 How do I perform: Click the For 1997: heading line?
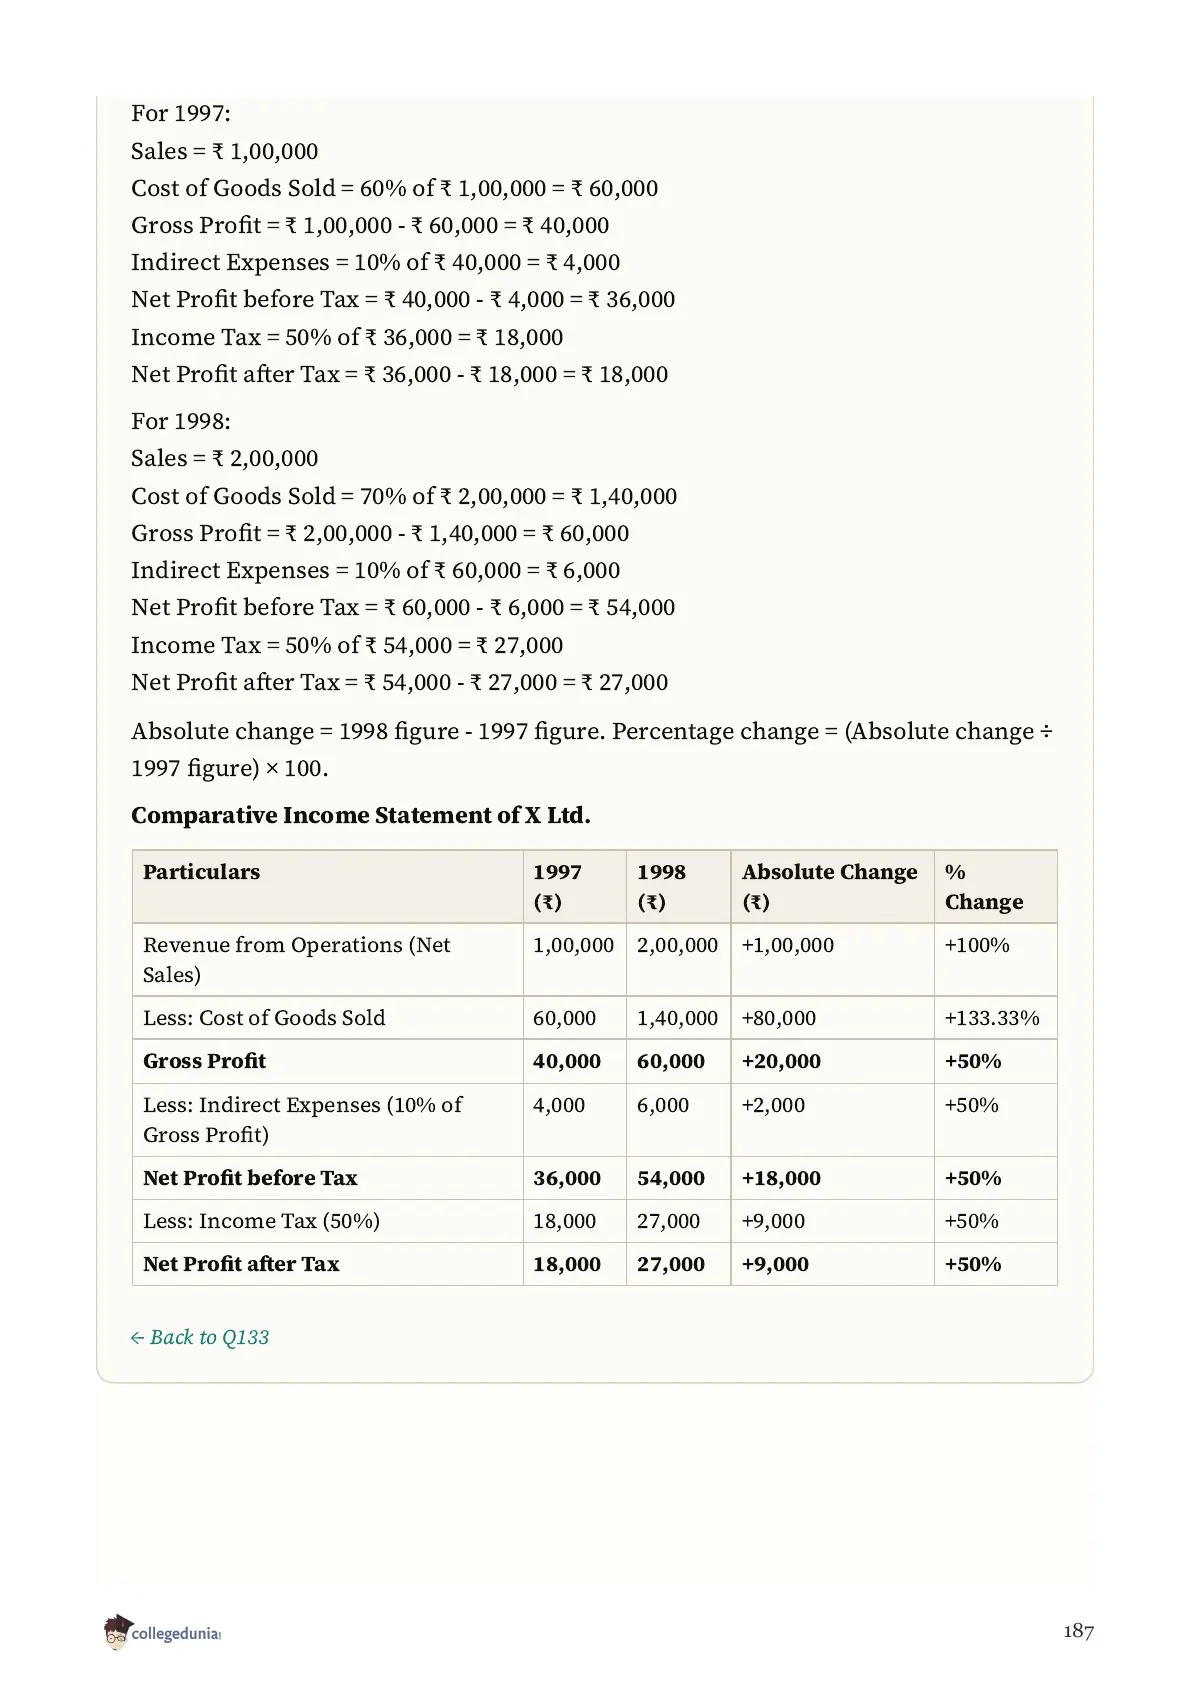pos(181,113)
